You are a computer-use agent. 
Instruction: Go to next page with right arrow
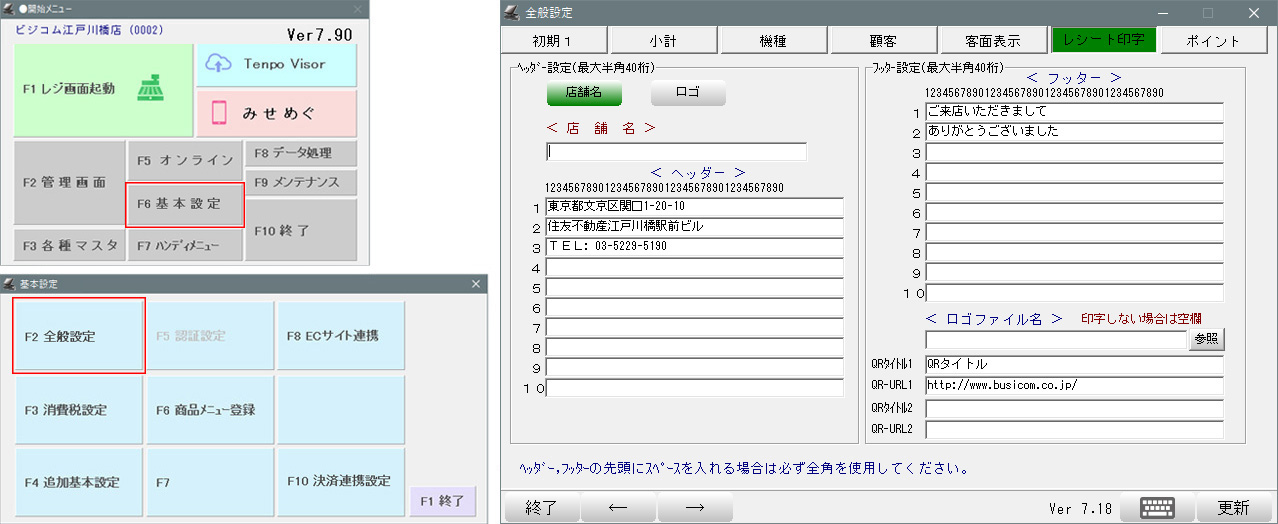coord(695,508)
